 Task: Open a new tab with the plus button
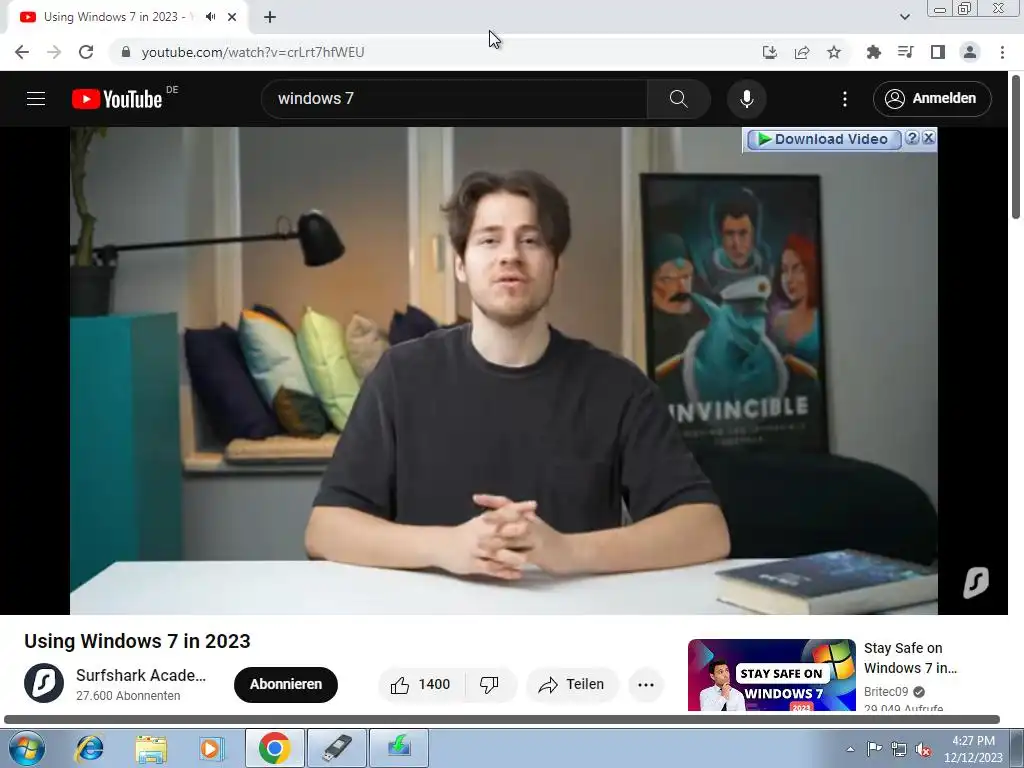pos(270,17)
